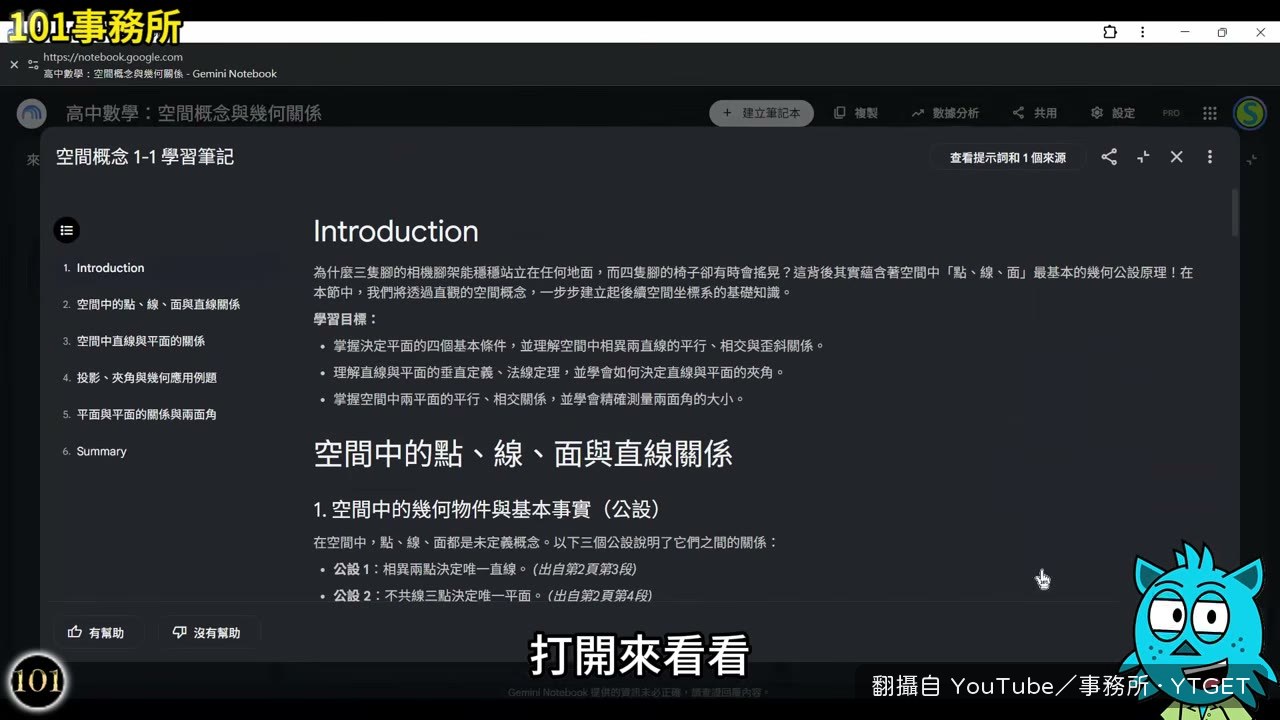Close the 學習筆記 note panel

[1177, 157]
